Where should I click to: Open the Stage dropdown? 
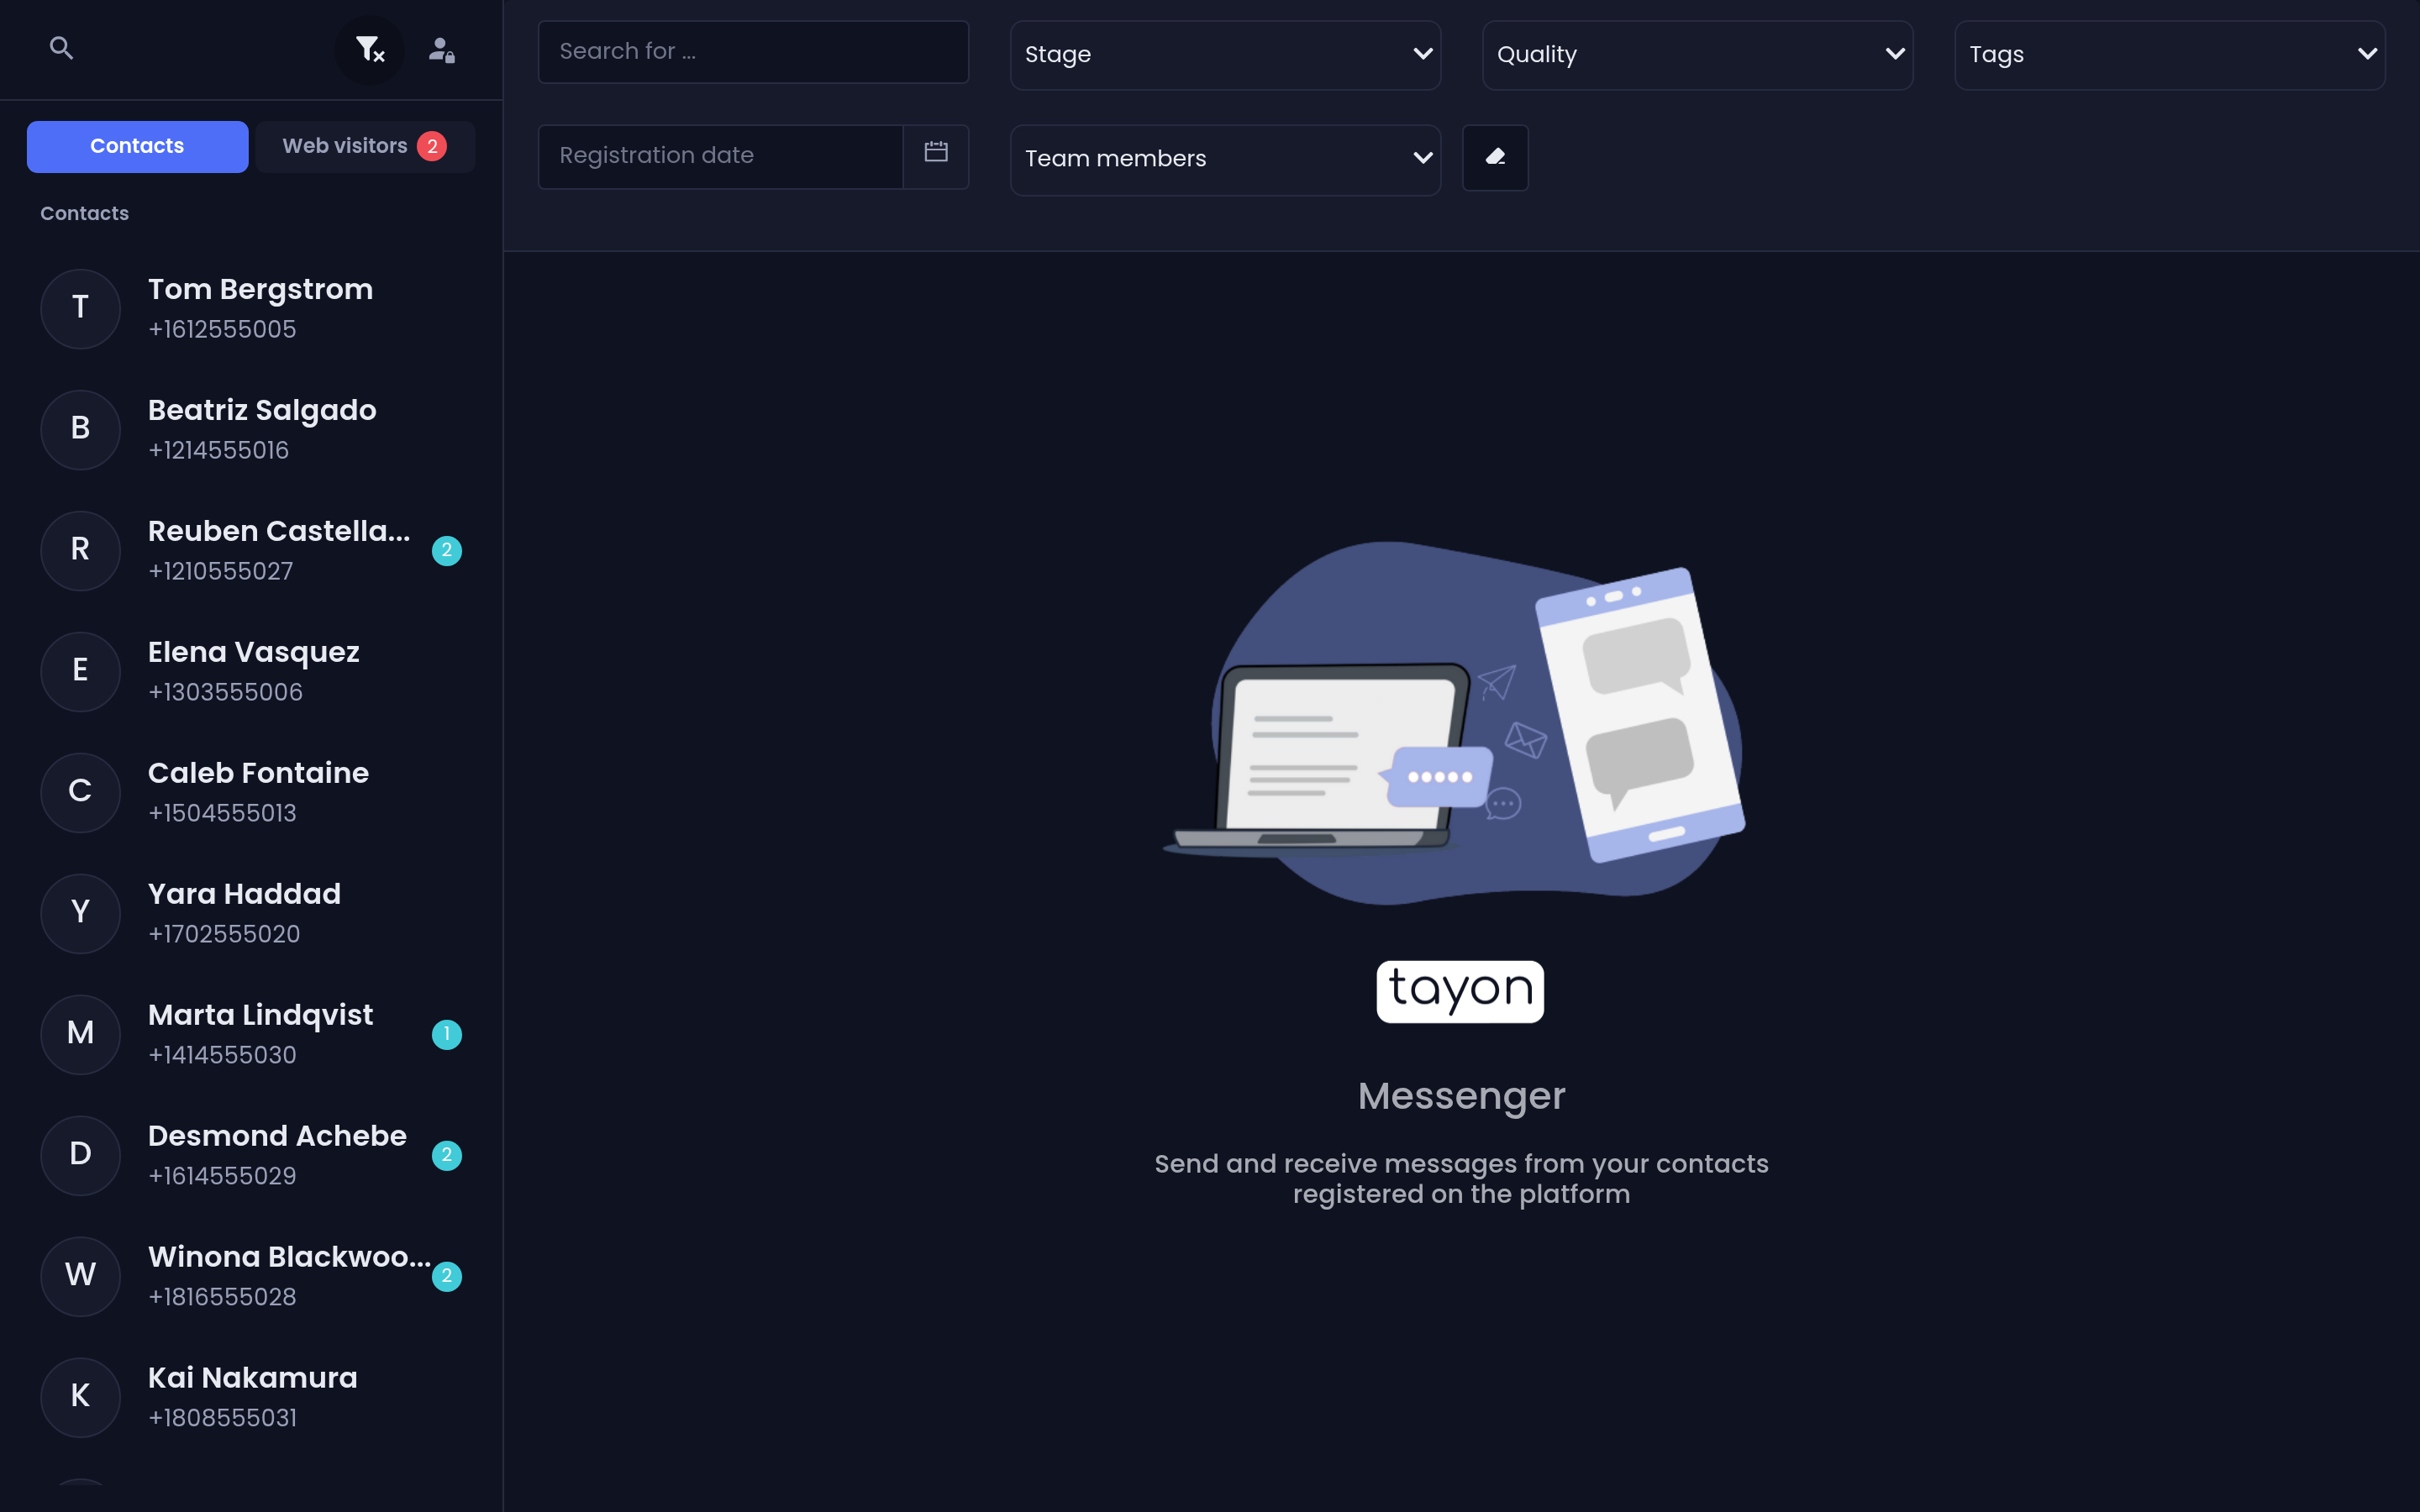pos(1225,55)
